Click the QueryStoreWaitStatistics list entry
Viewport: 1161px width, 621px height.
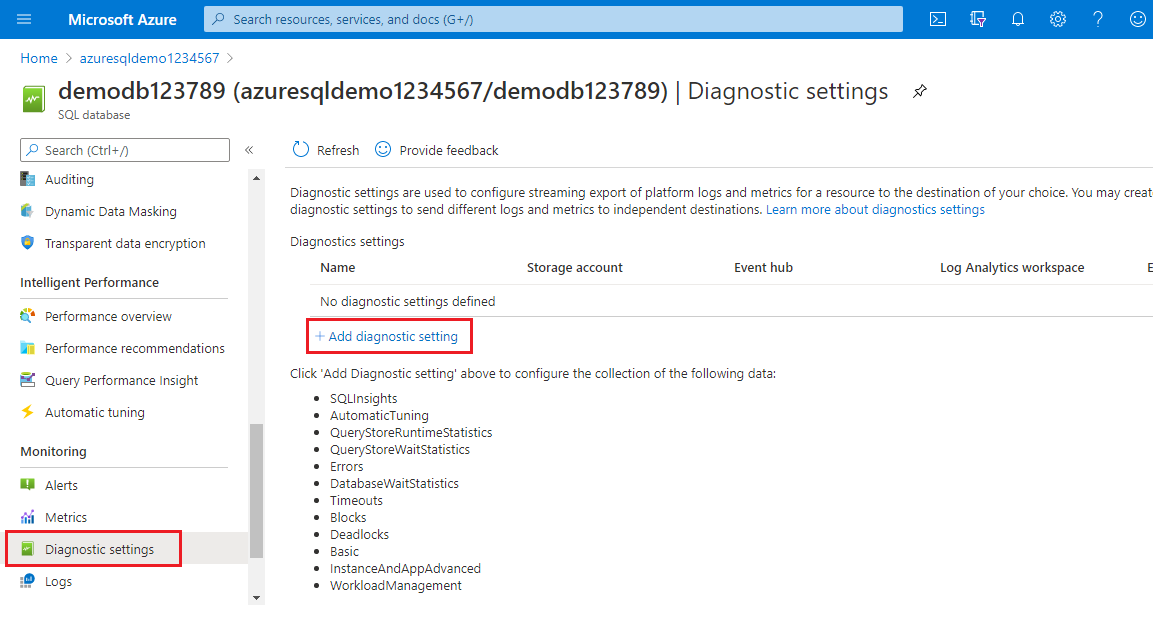[x=400, y=449]
